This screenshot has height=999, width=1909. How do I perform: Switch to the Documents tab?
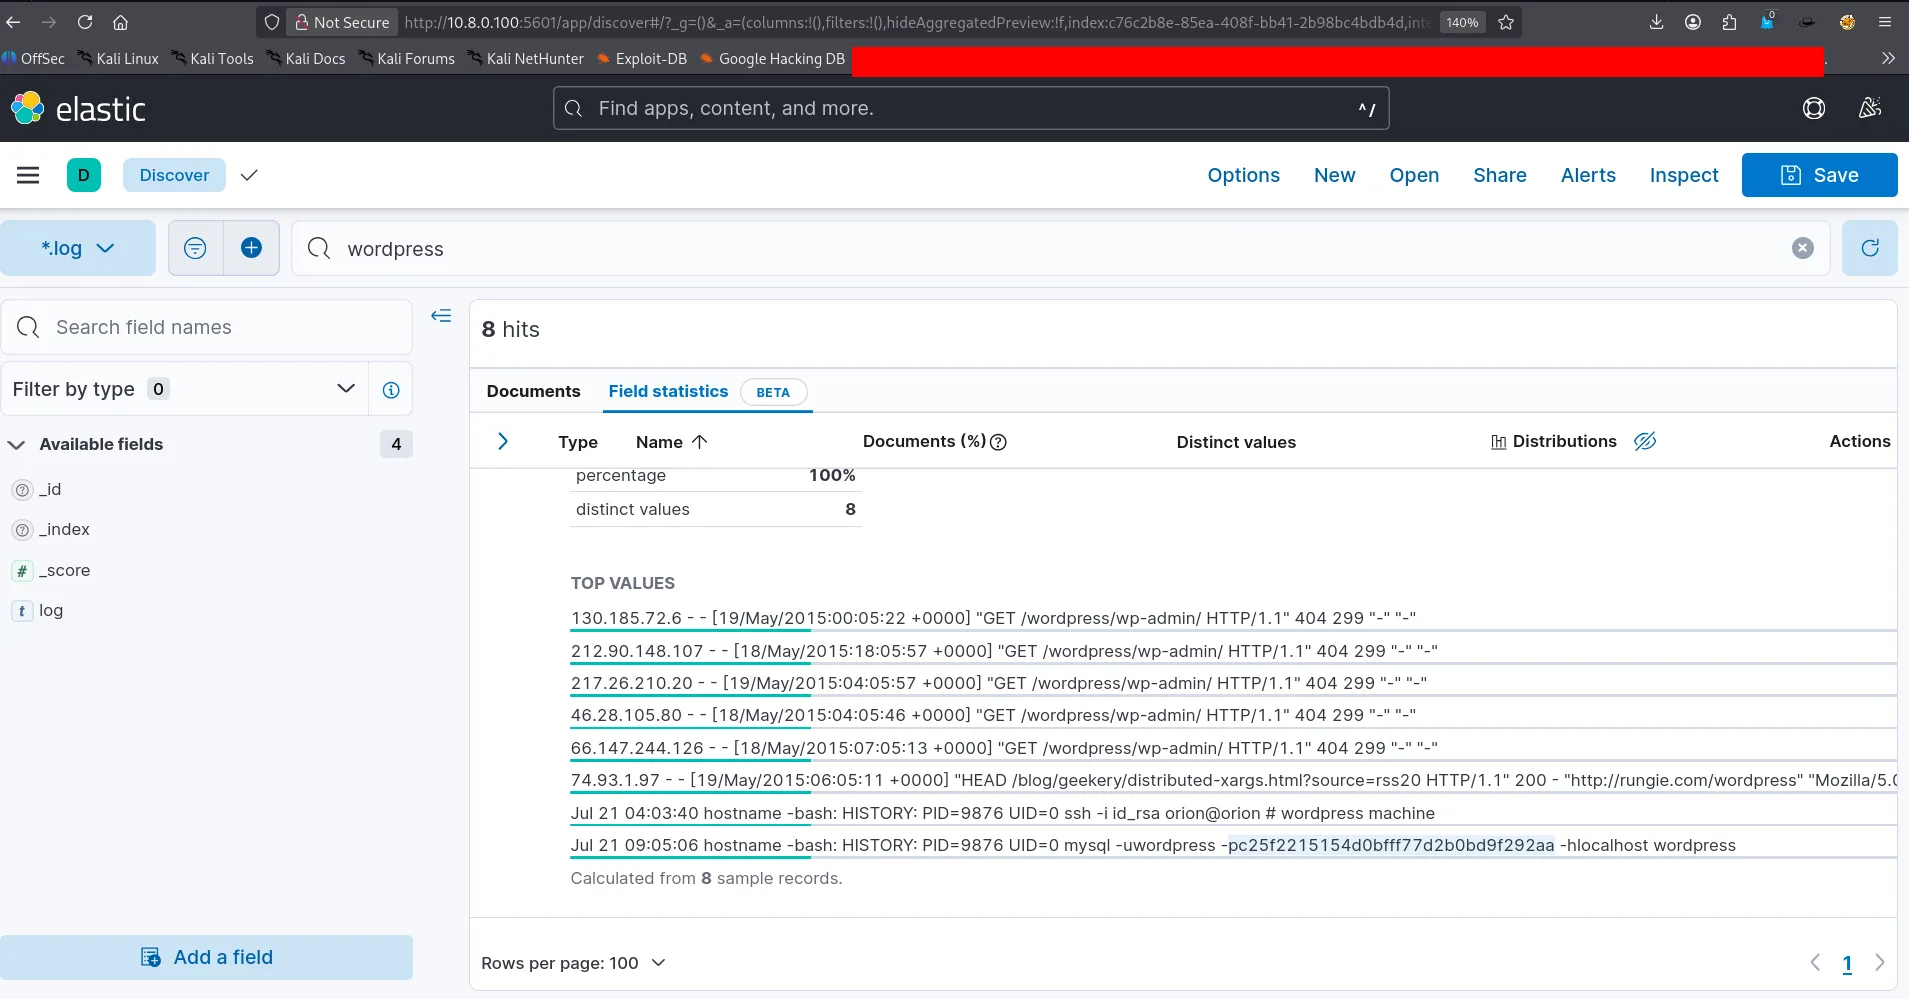[533, 391]
